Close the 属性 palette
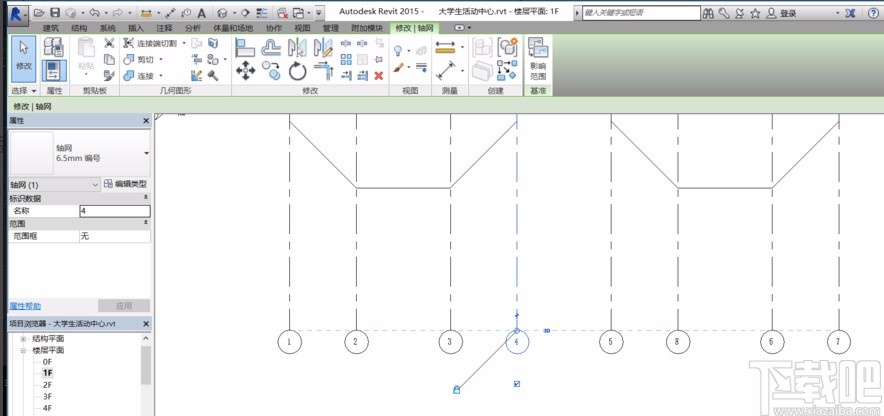884x416 pixels. [x=146, y=121]
